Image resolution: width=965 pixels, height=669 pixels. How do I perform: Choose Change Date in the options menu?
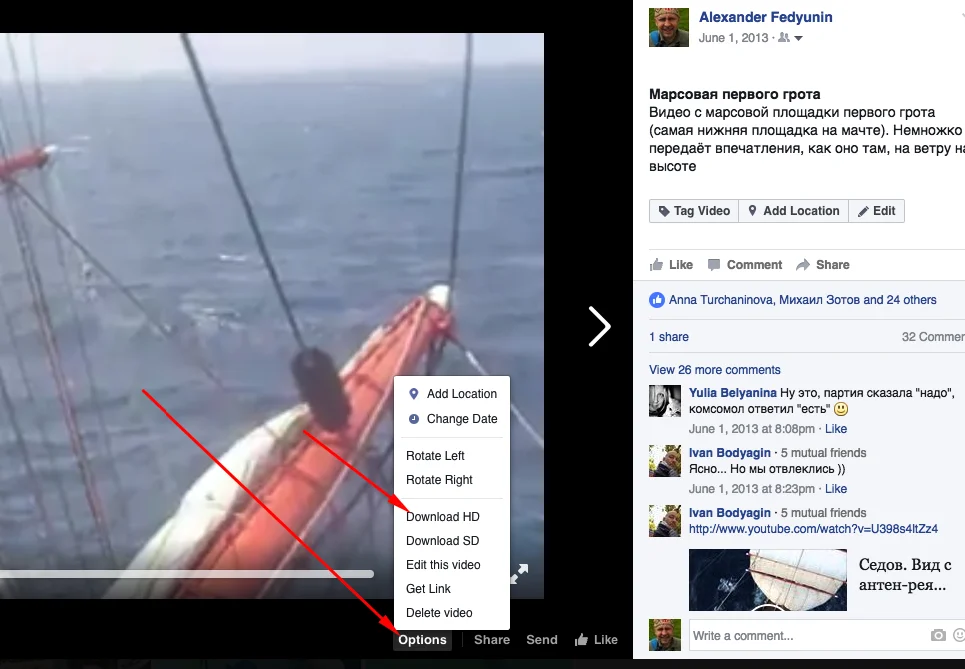click(461, 419)
